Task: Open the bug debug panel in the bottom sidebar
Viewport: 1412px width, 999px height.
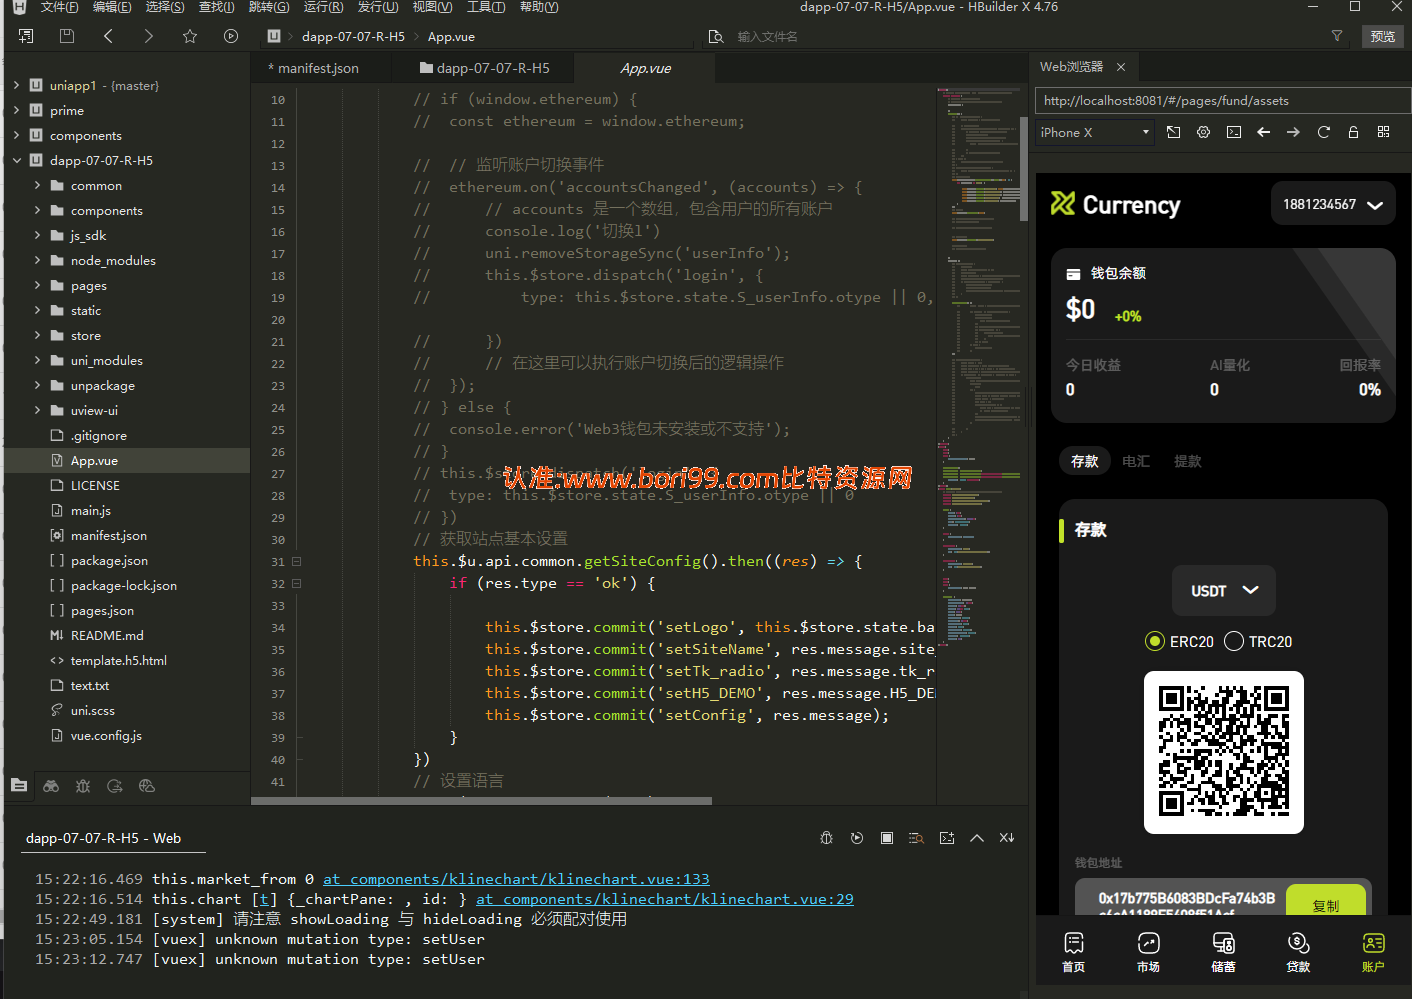Action: (83, 786)
